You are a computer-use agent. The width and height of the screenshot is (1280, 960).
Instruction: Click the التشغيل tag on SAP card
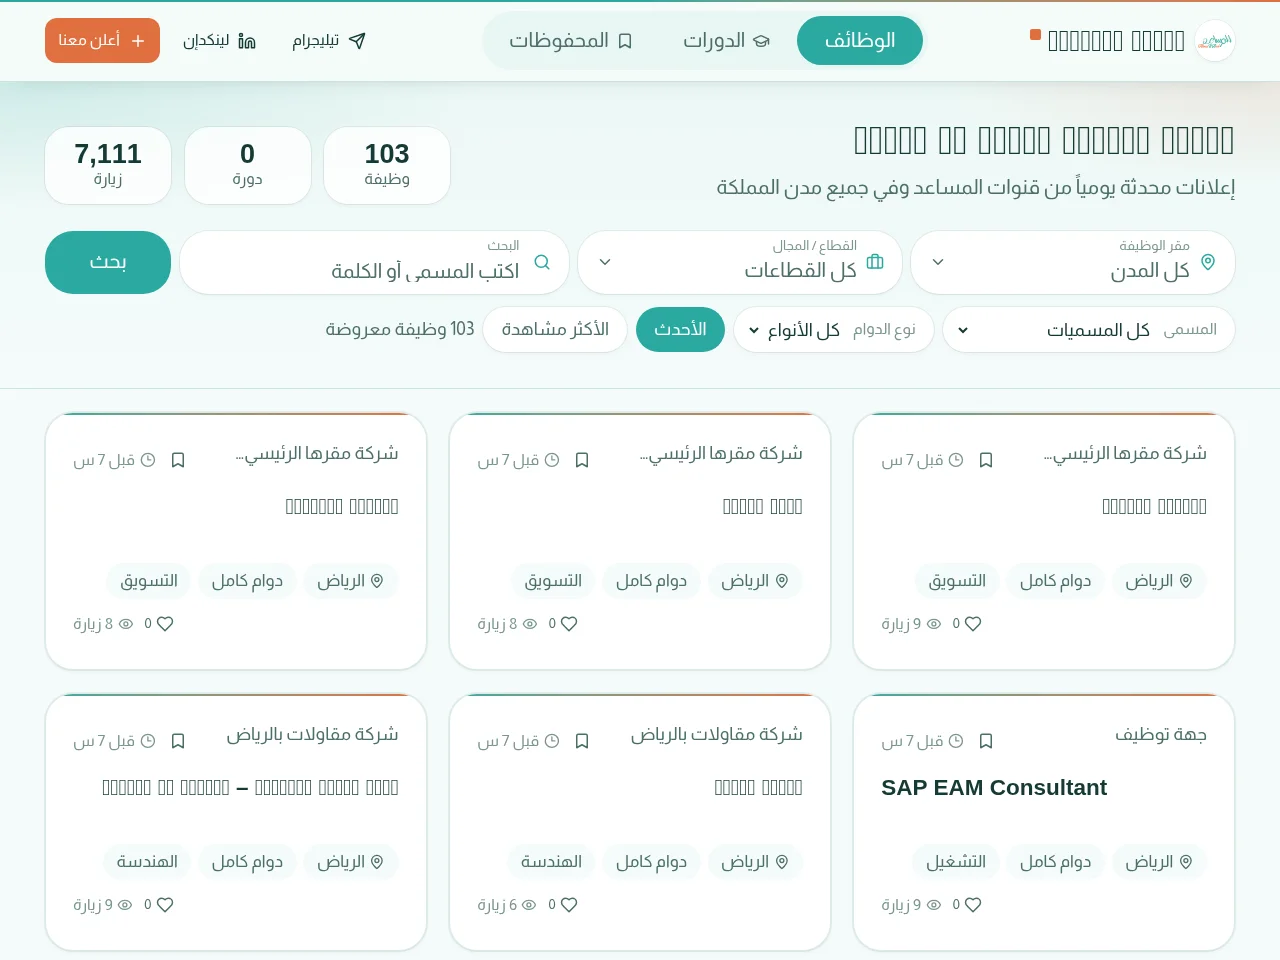coord(956,862)
